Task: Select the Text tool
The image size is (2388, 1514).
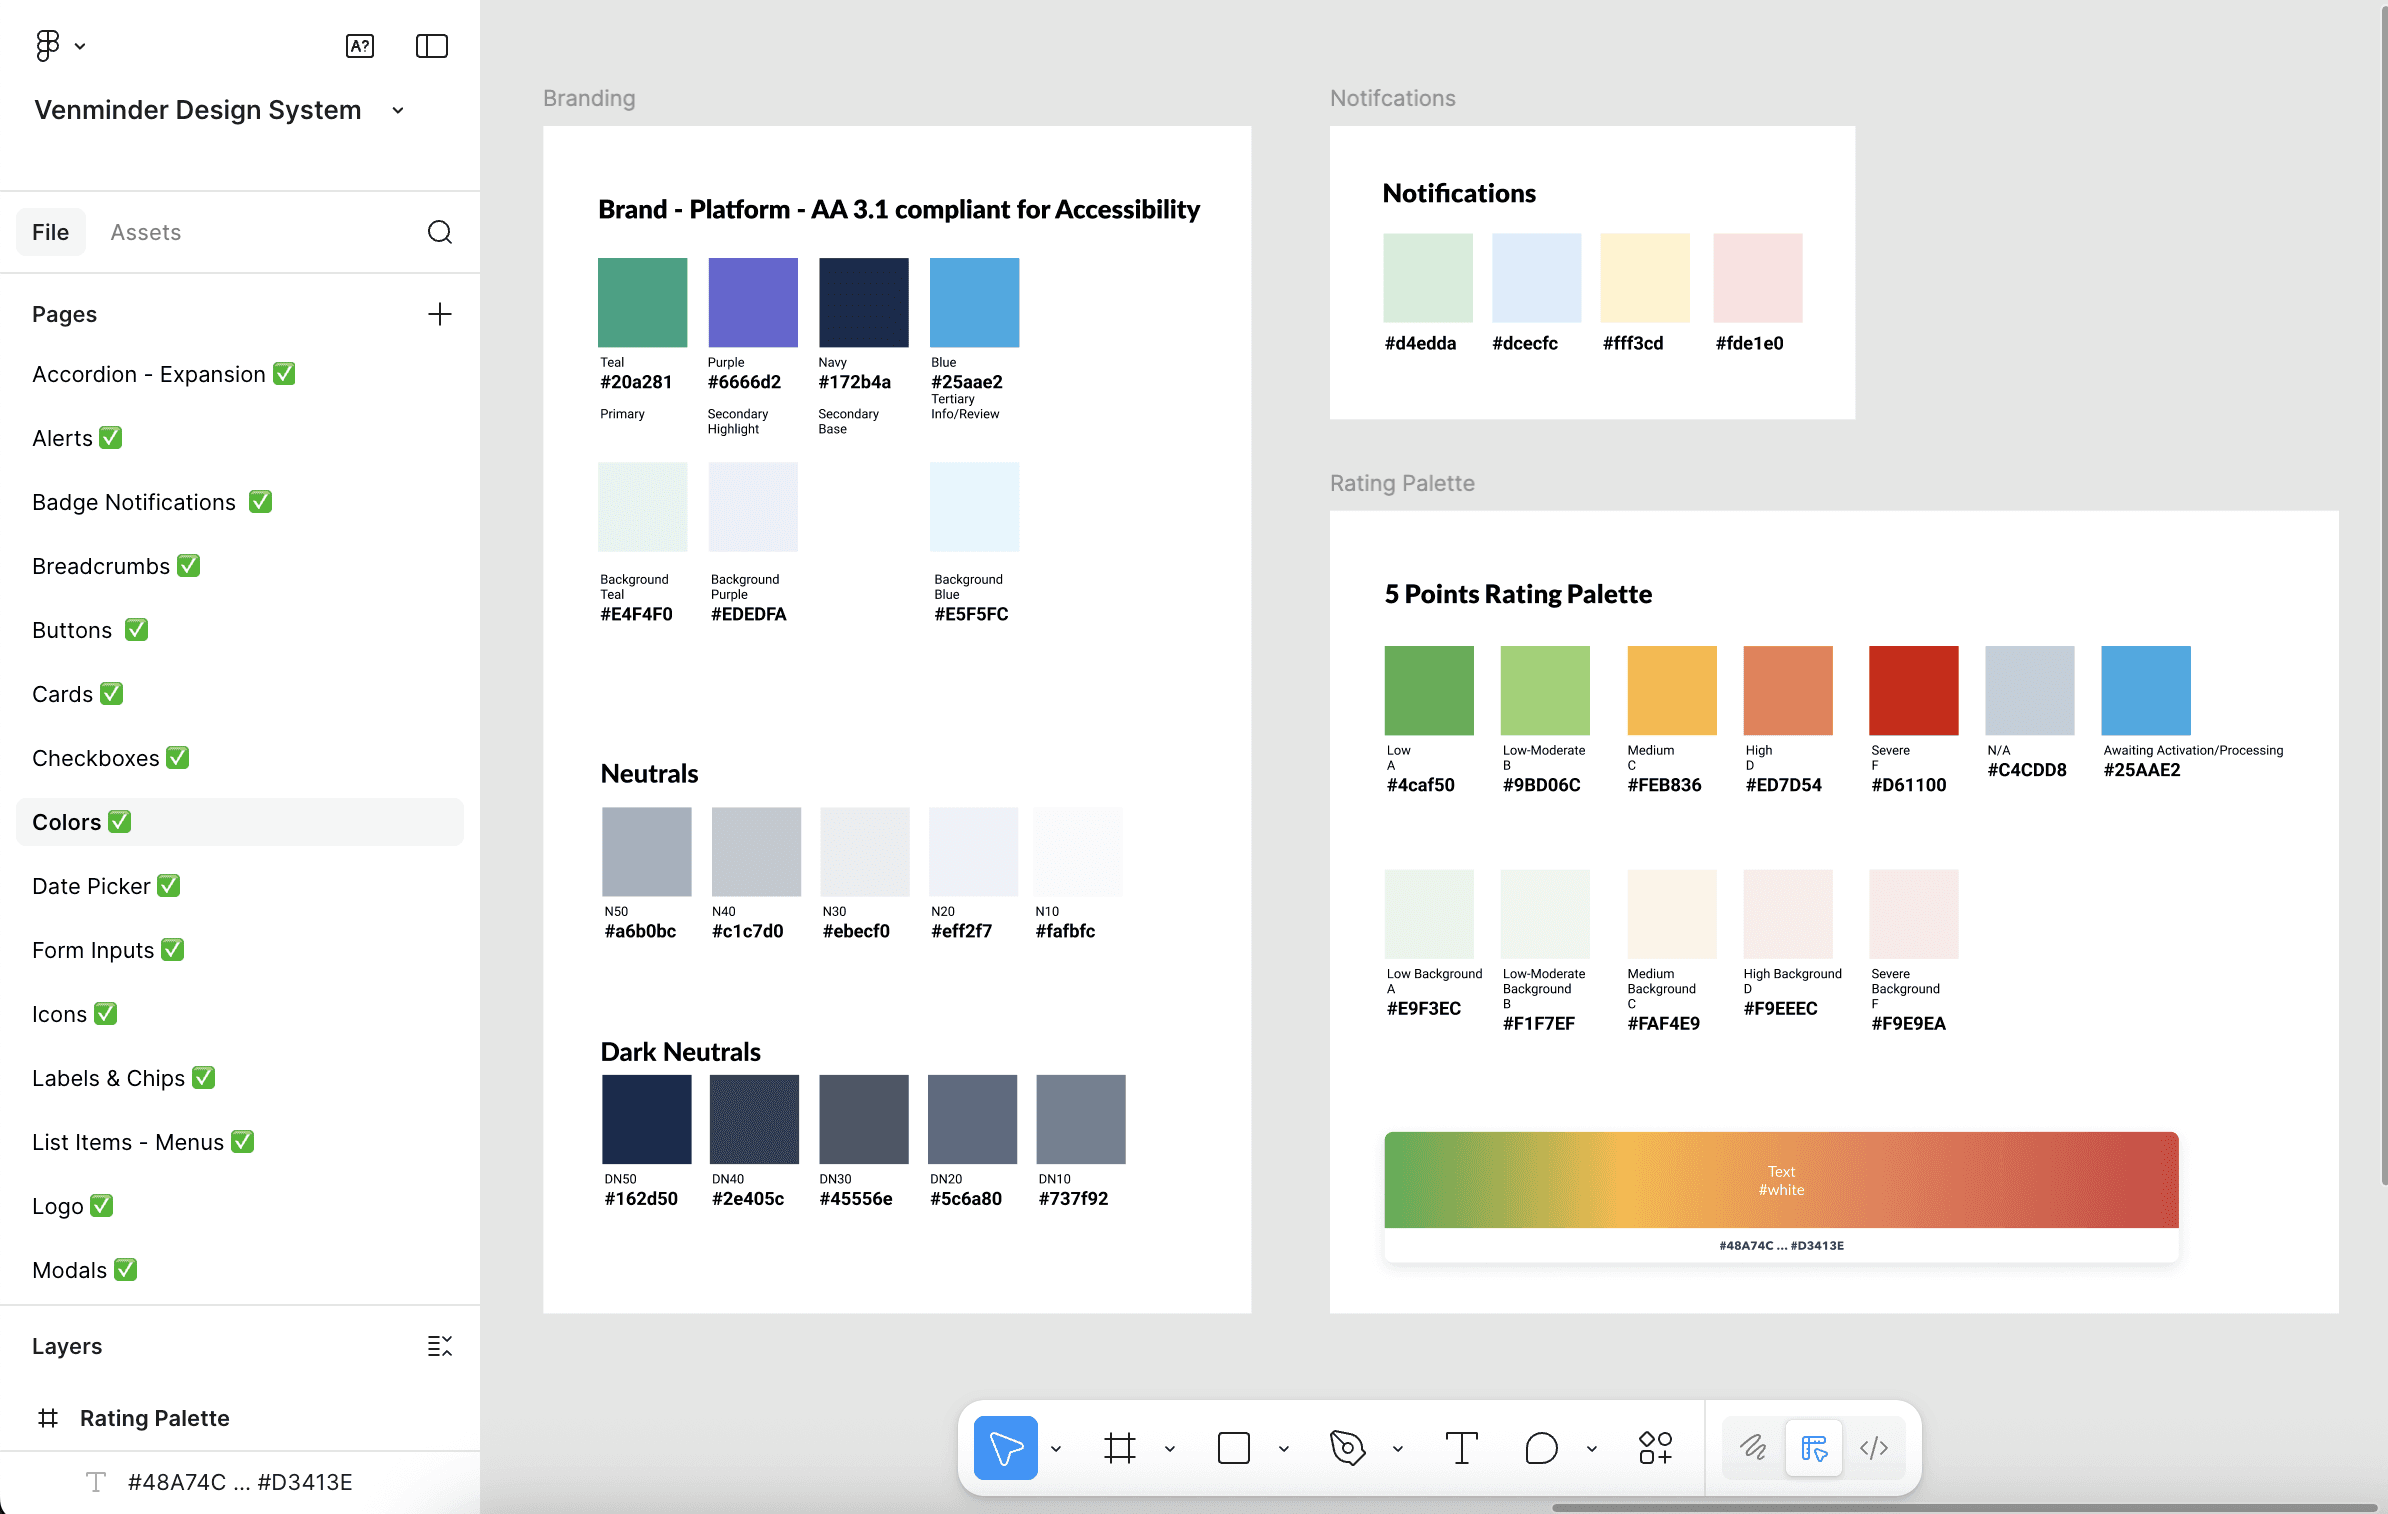Action: [1461, 1447]
